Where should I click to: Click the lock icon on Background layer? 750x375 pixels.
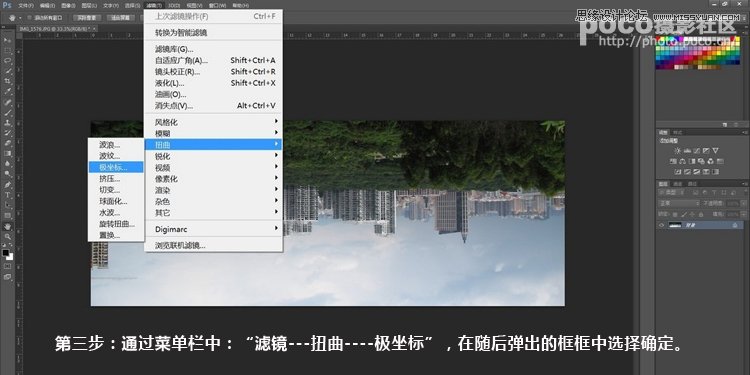click(x=735, y=225)
